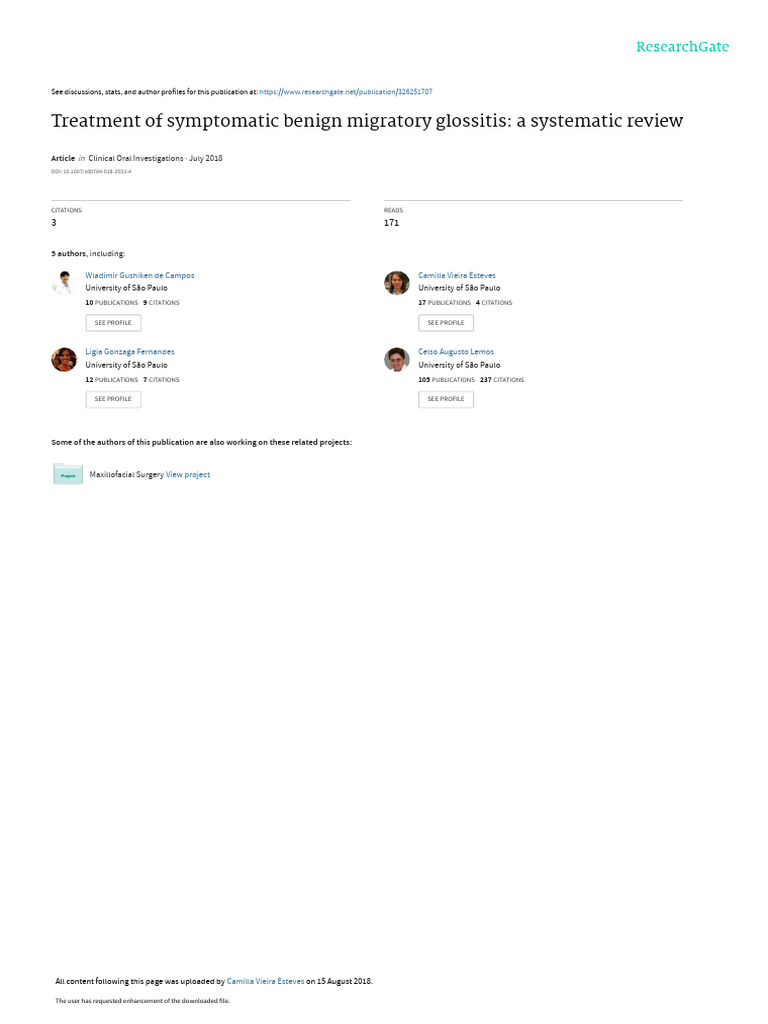Click the article title heading
The height and width of the screenshot is (1024, 768).
367,121
